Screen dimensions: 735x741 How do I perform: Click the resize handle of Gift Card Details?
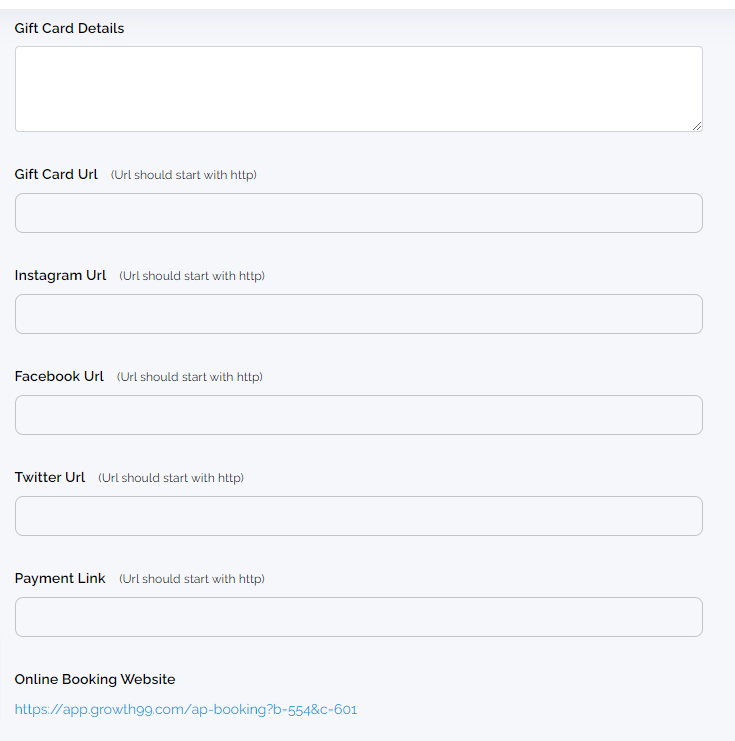[x=697, y=126]
